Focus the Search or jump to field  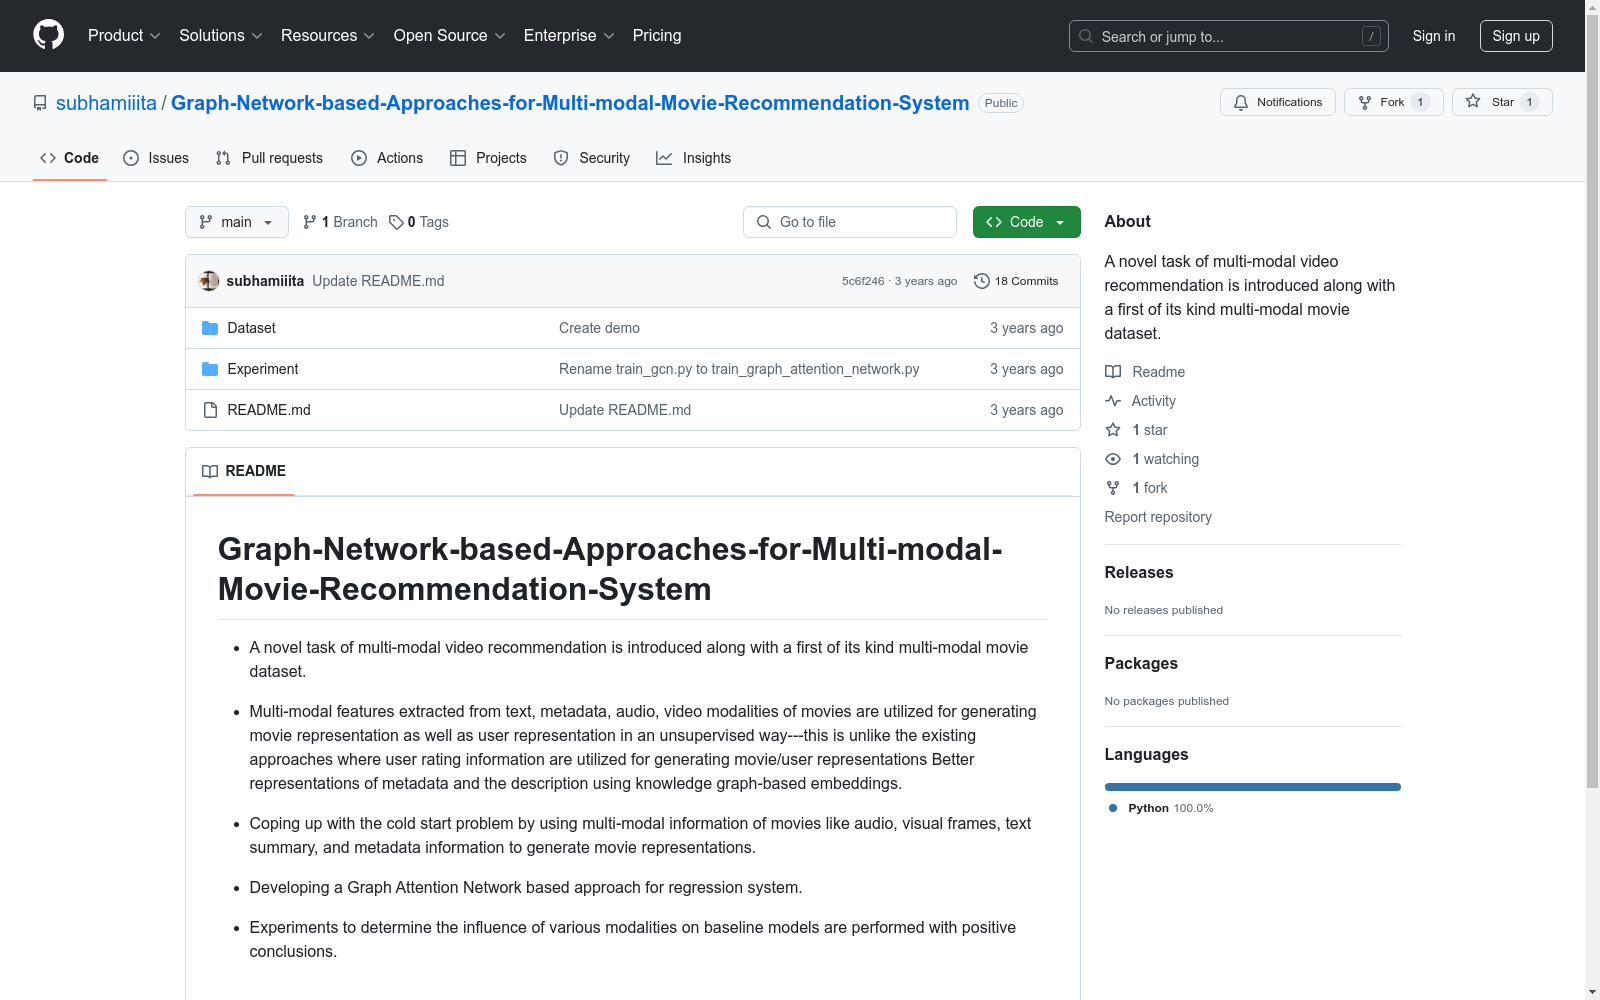(1229, 36)
